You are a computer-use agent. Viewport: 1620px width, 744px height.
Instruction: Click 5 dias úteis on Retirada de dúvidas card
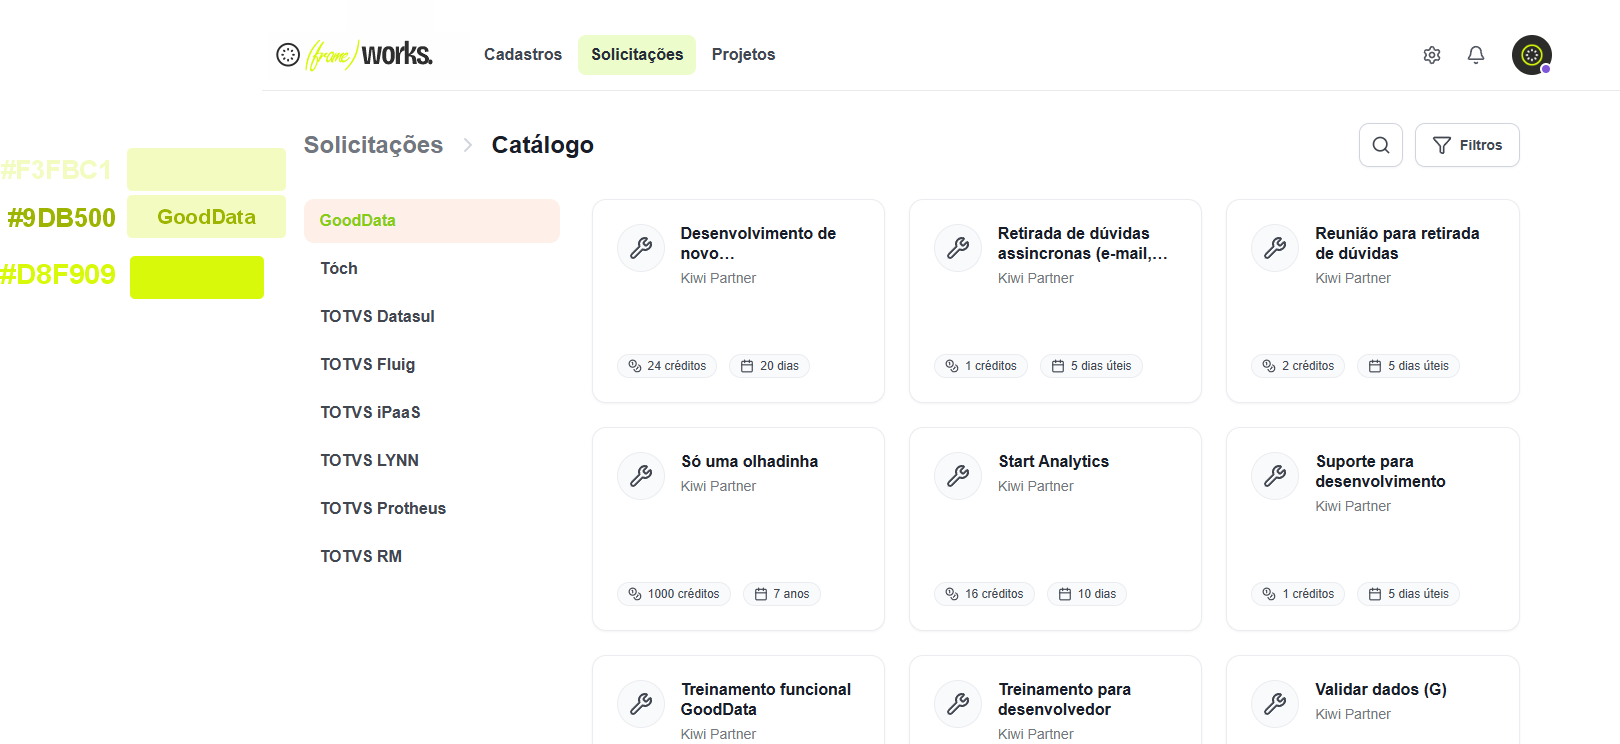point(1091,366)
